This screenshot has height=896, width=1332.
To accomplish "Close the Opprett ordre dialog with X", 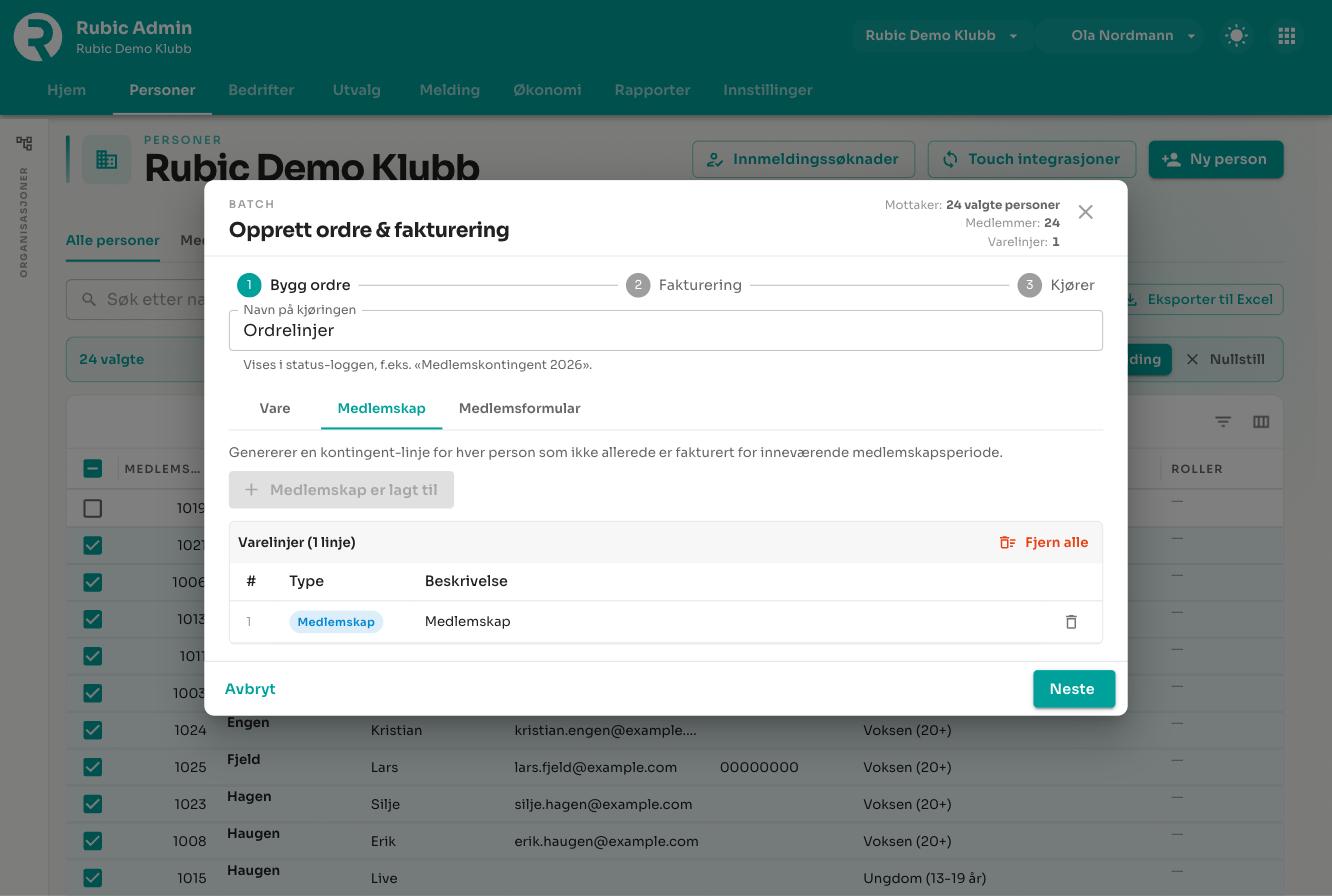I will coord(1086,212).
